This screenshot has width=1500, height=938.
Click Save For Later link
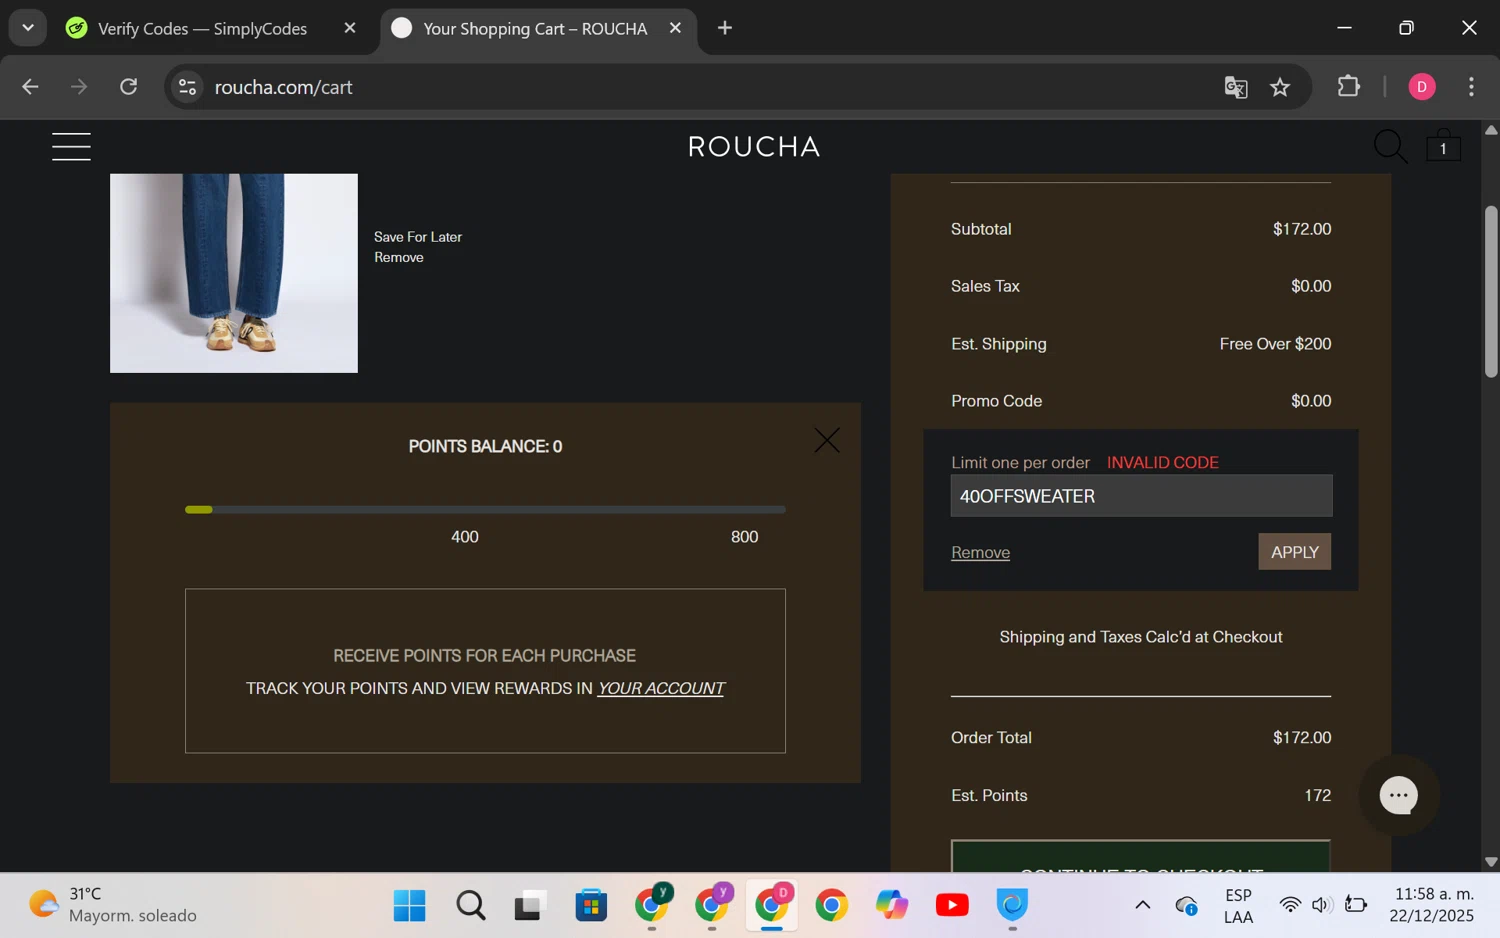point(418,237)
